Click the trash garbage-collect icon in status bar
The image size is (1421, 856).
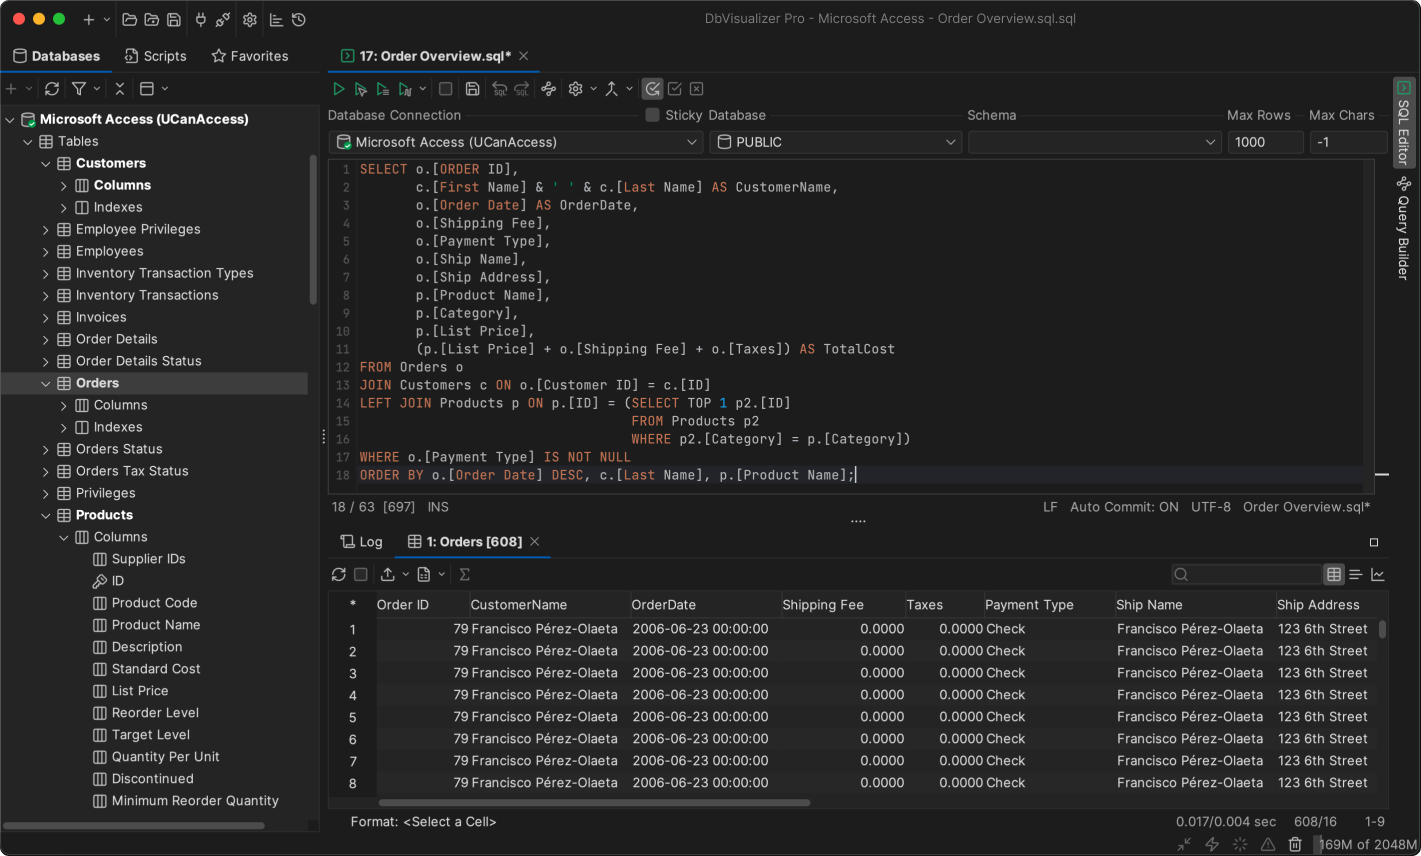click(x=1295, y=845)
